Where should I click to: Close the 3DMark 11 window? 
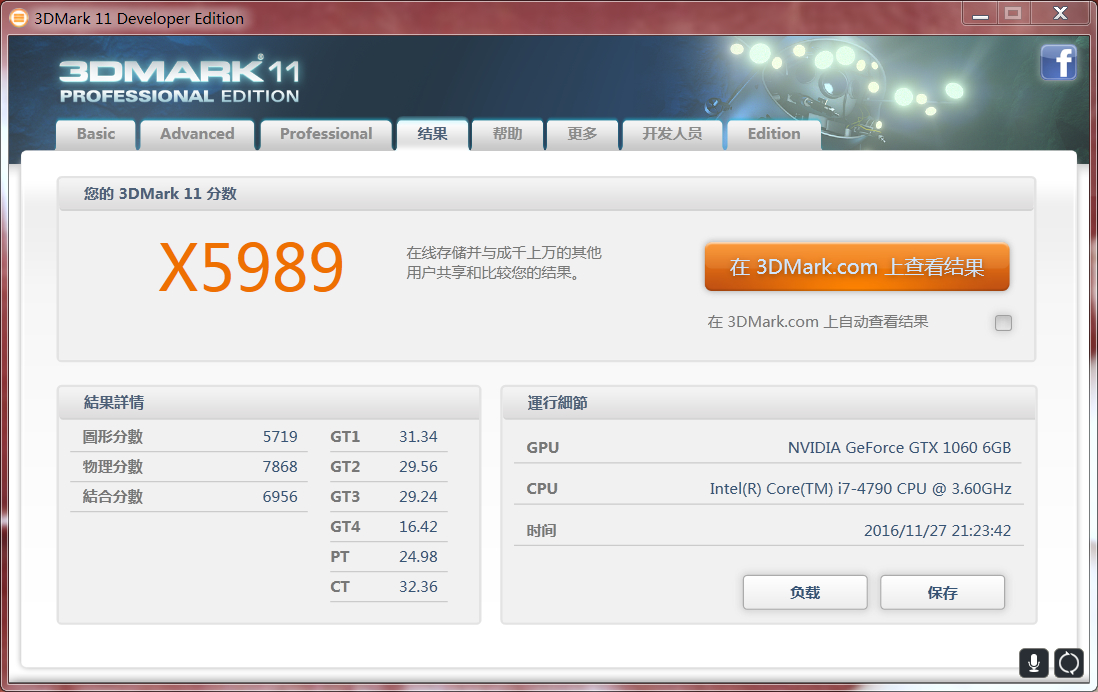pyautogui.click(x=1060, y=13)
